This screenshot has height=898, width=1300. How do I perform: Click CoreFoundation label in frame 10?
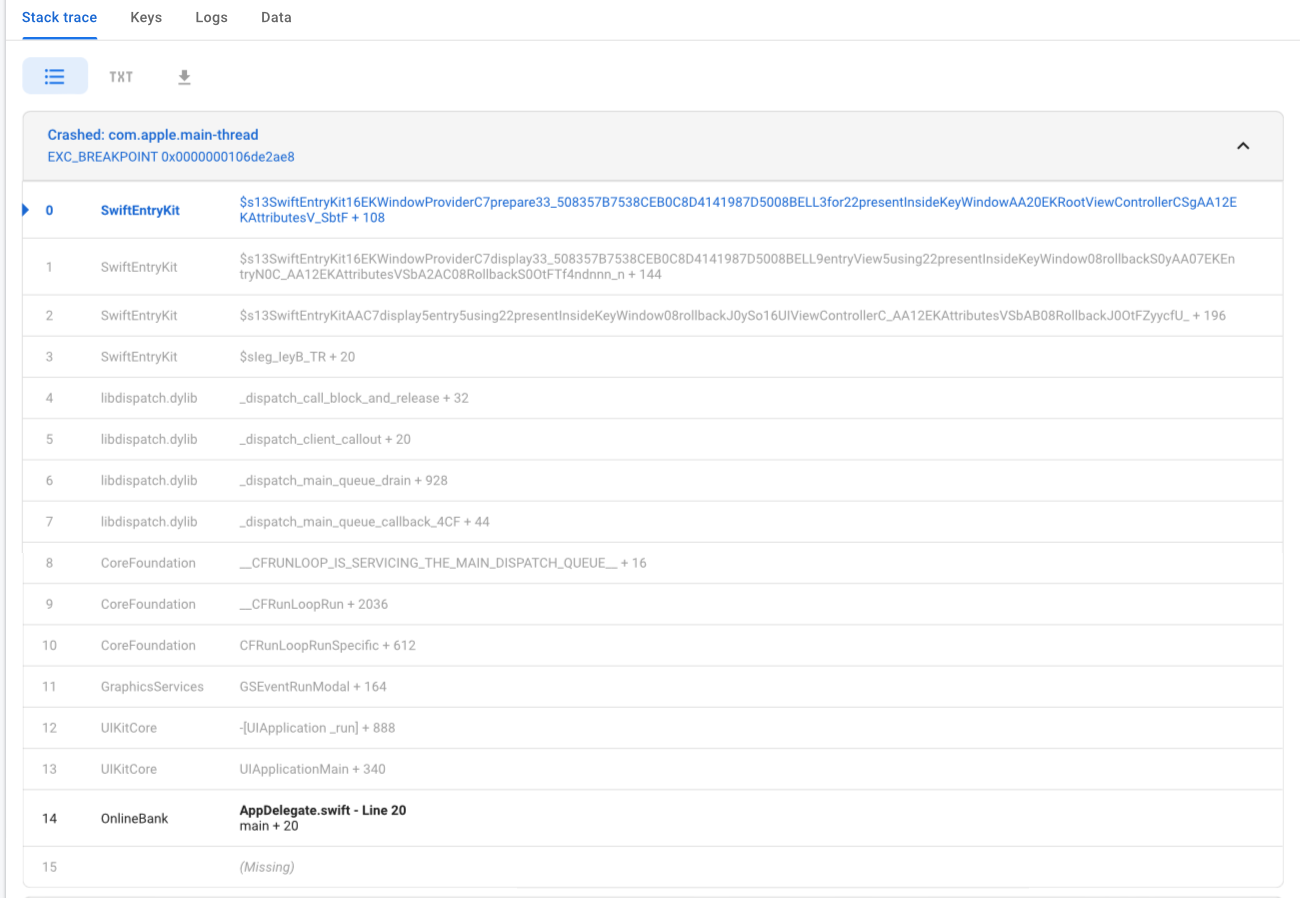coord(148,645)
